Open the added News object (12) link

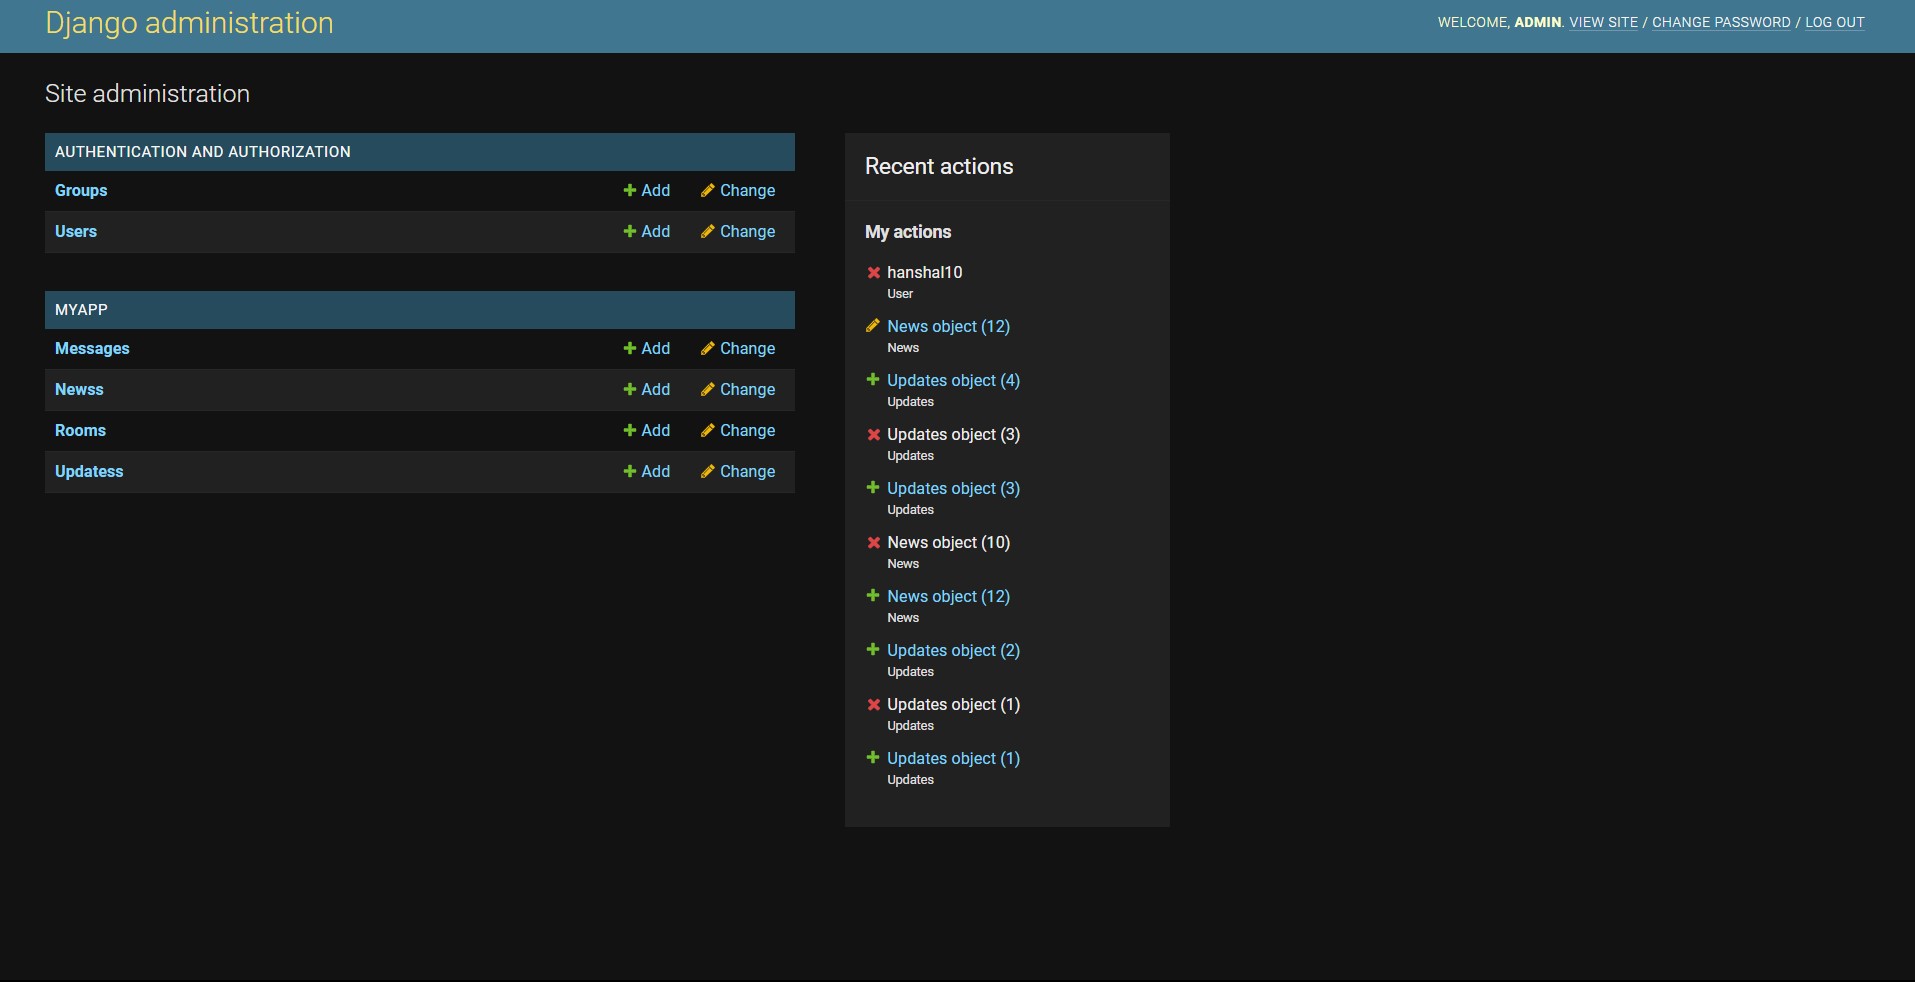click(948, 596)
